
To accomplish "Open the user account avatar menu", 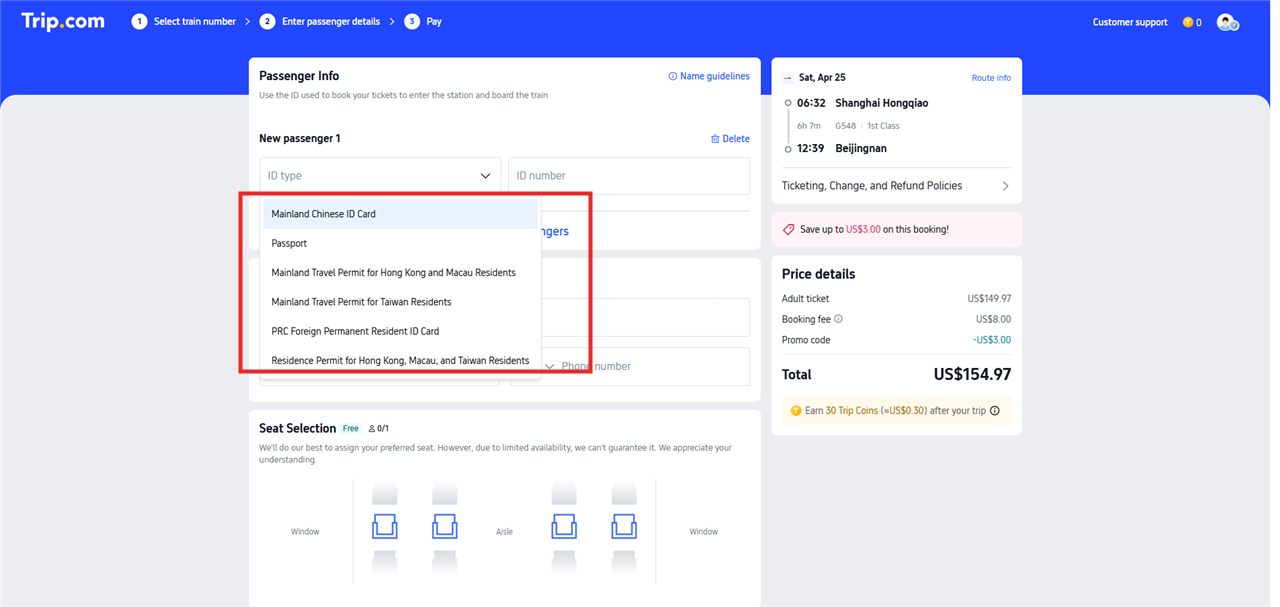I will click(1227, 21).
